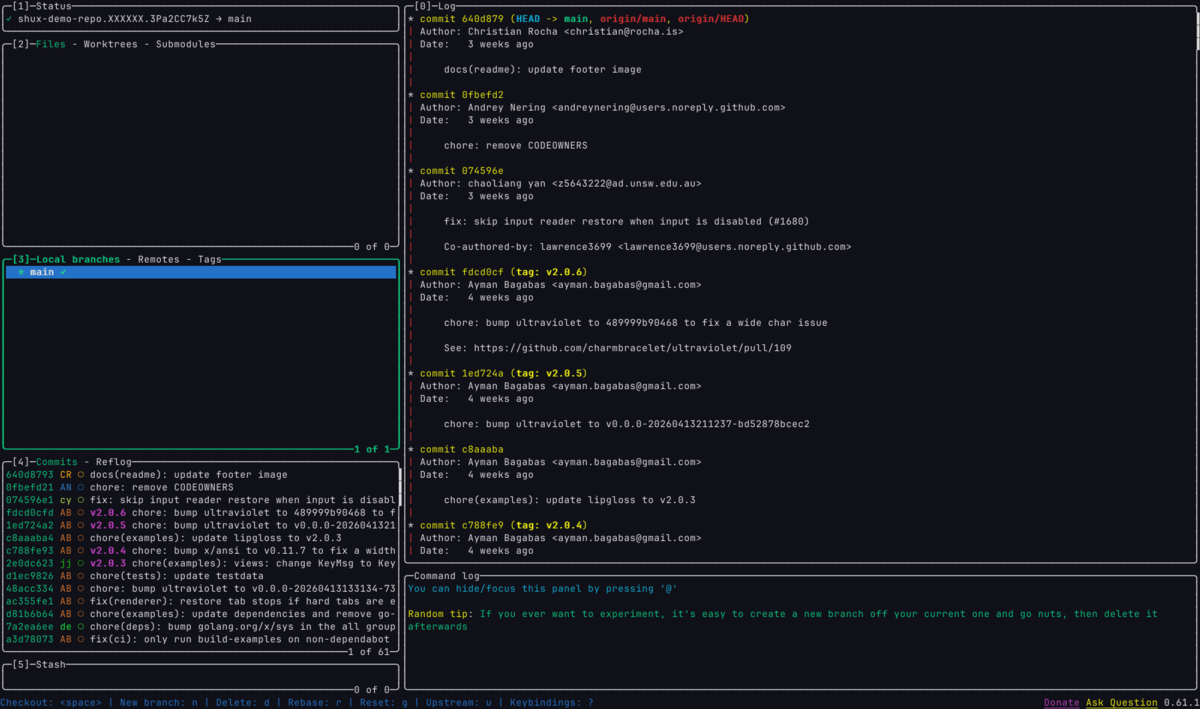Click the graph circle on commit ac355fe1
Image resolution: width=1200 pixels, height=709 pixels.
[81, 601]
